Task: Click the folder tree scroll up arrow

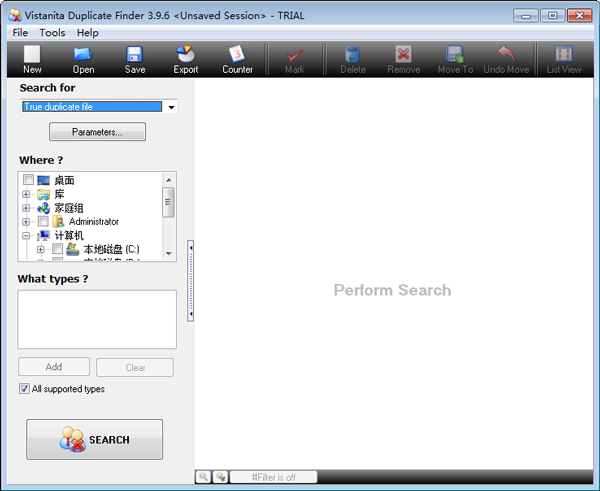Action: click(x=169, y=179)
